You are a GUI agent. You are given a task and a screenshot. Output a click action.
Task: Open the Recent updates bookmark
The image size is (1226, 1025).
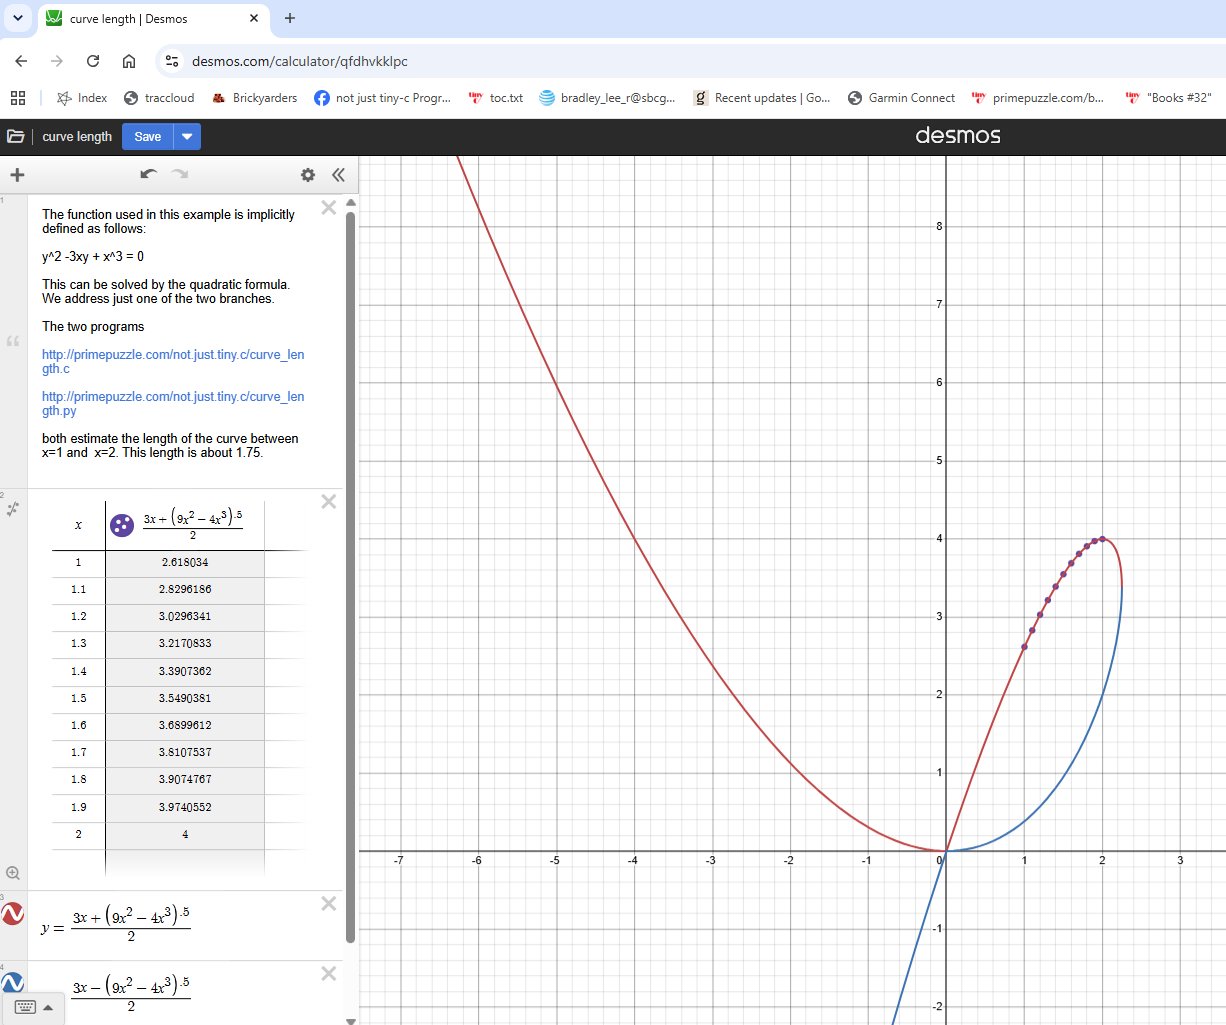[762, 98]
